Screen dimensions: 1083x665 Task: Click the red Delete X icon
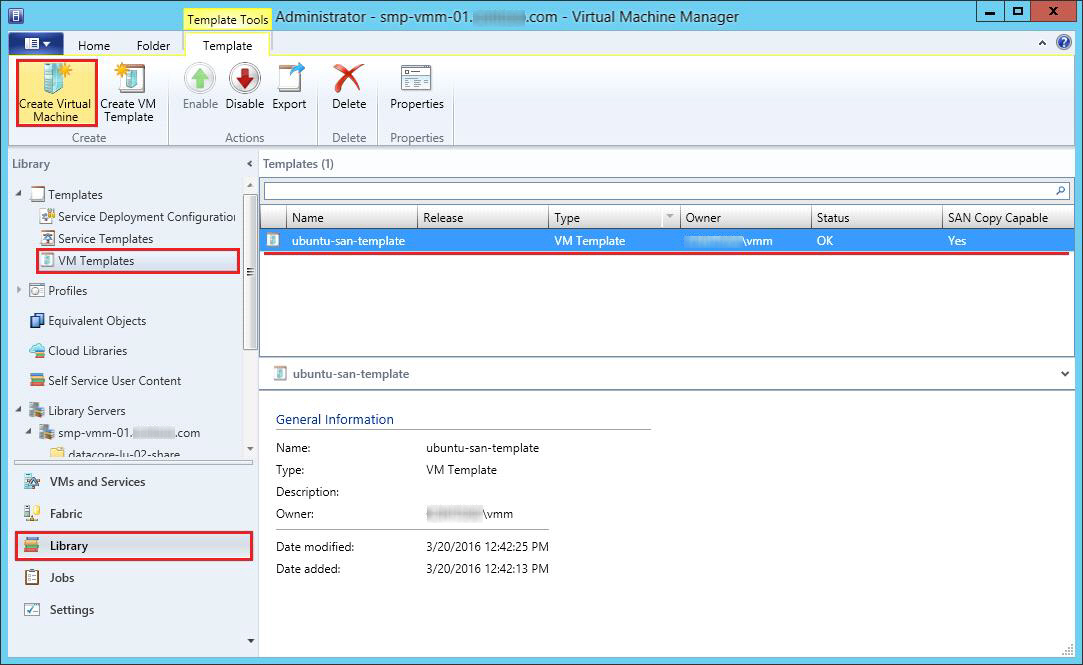pyautogui.click(x=348, y=80)
